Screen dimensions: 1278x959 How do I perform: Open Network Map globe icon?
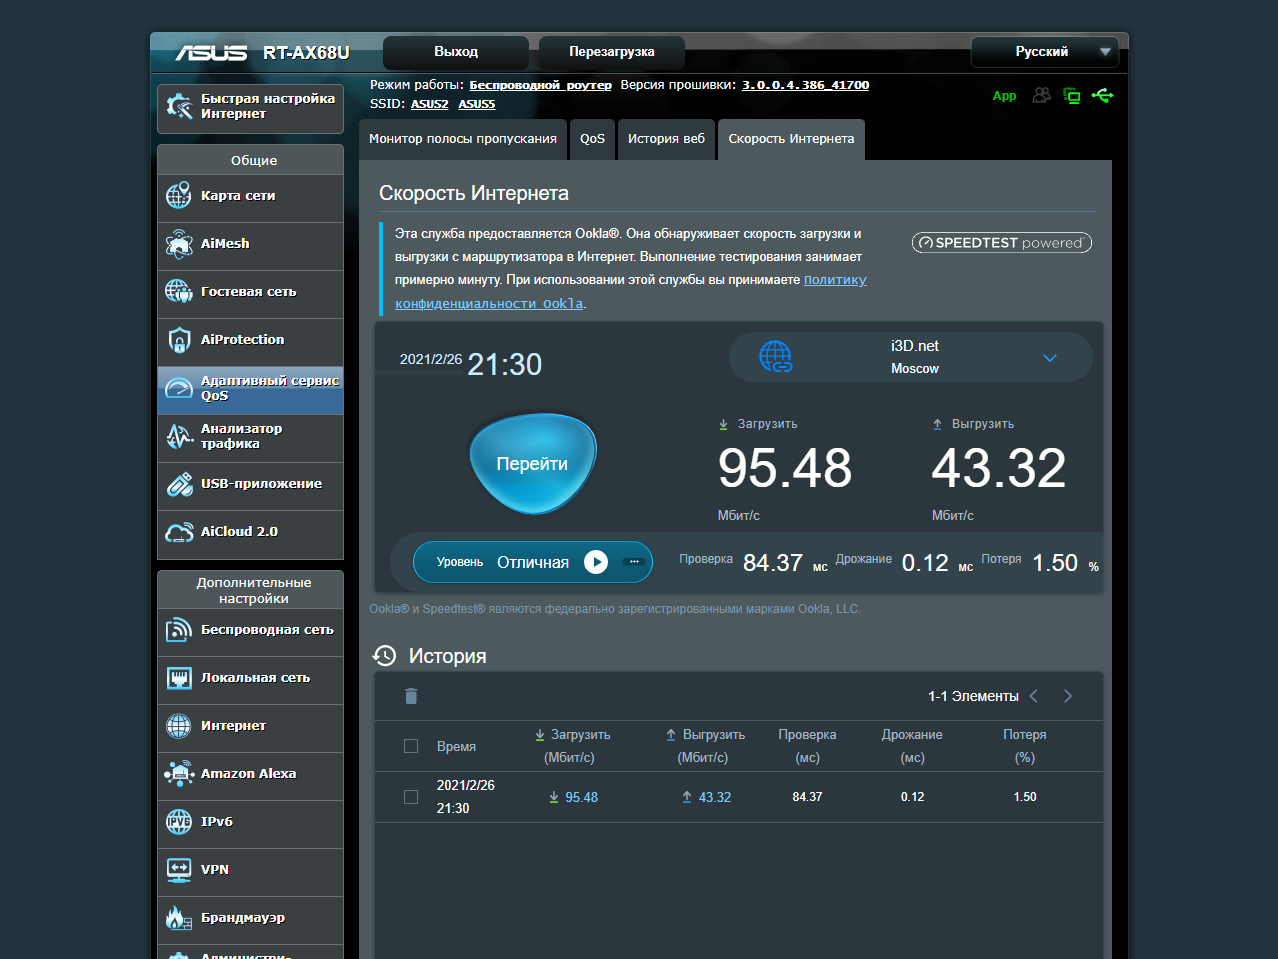point(179,196)
